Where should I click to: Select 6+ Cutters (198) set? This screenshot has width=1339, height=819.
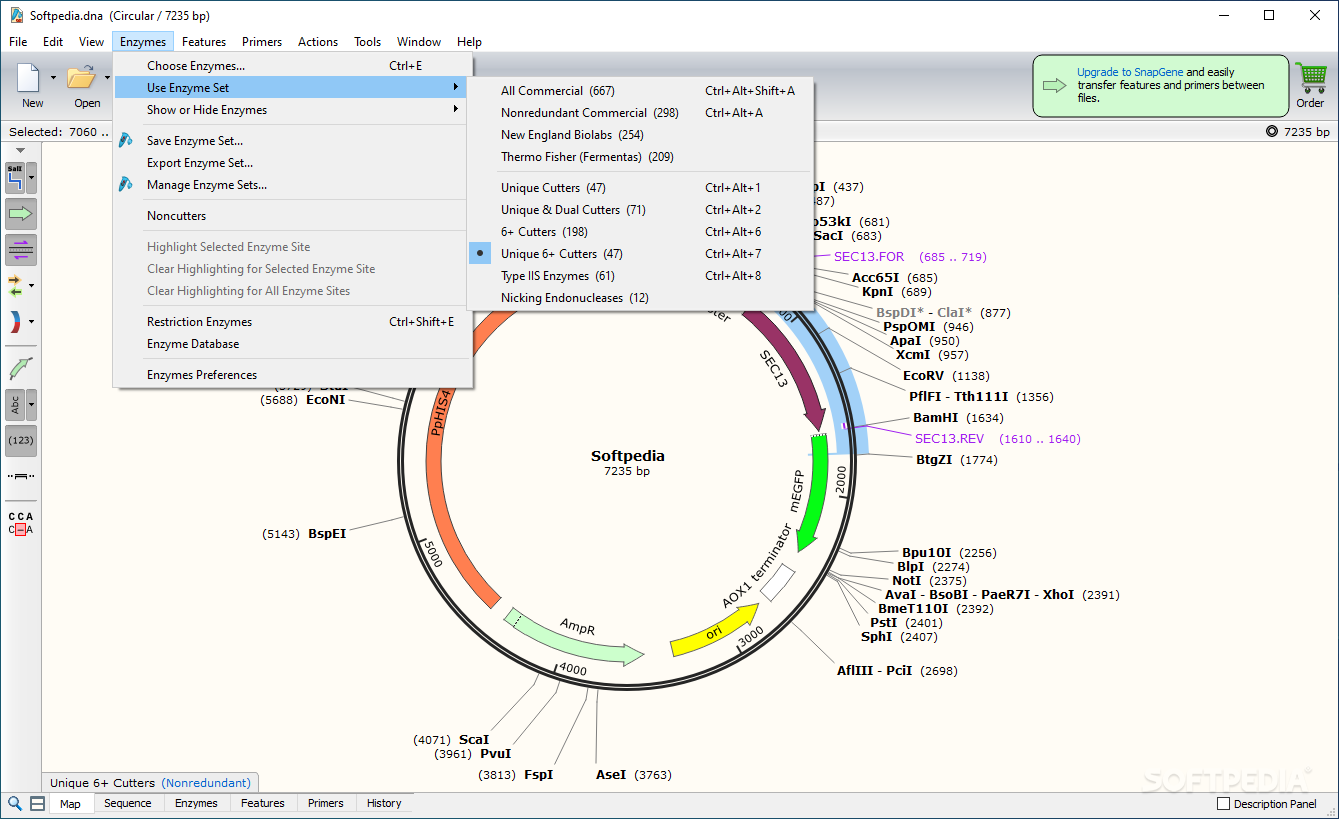click(641, 232)
